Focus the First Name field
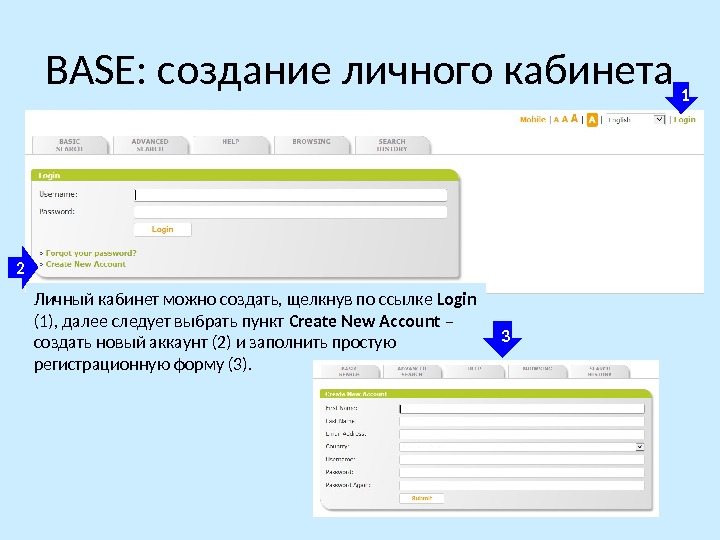Image resolution: width=720 pixels, height=540 pixels. click(522, 409)
